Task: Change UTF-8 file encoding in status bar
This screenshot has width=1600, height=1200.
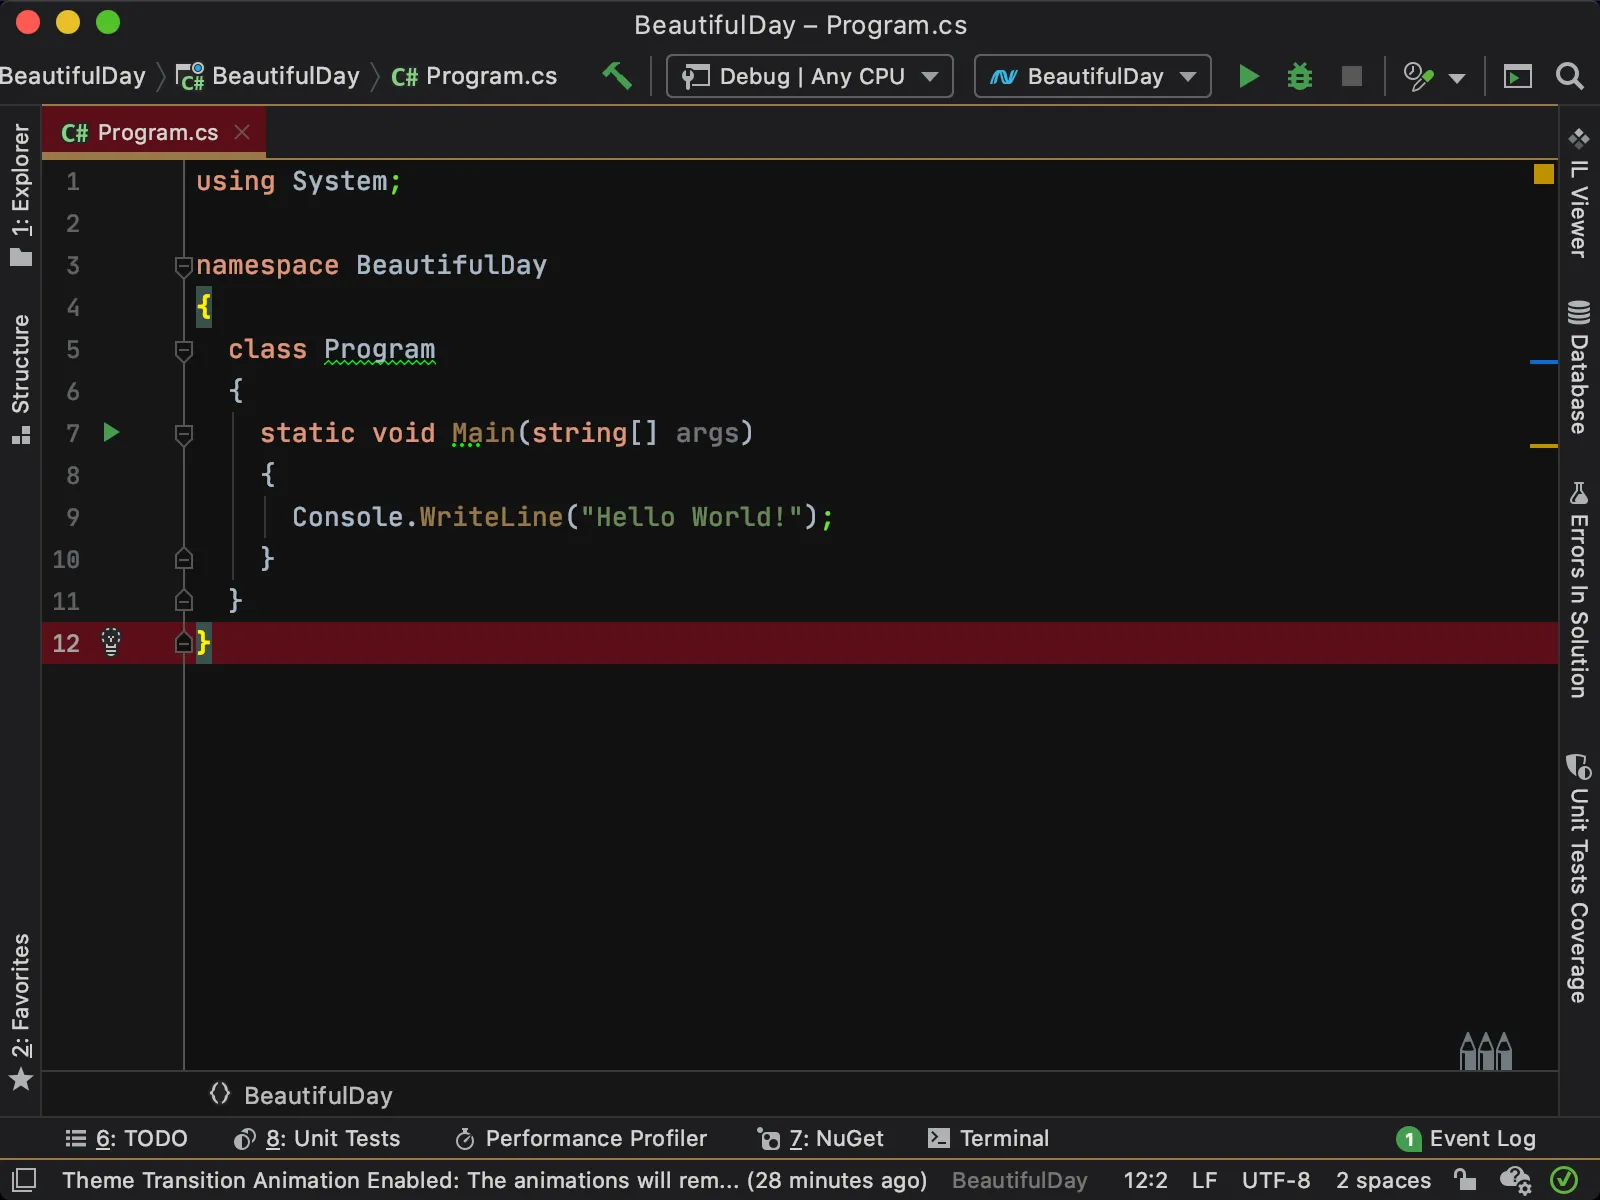Action: click(x=1276, y=1180)
